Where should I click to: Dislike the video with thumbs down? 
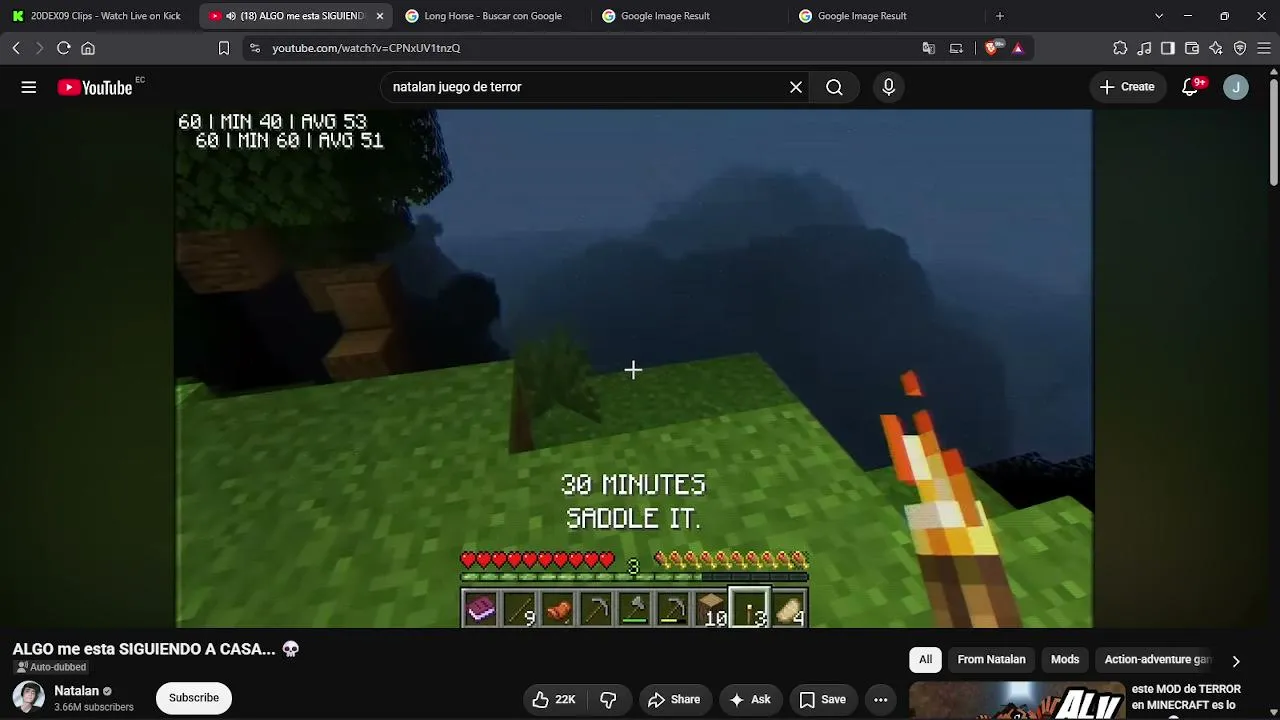tap(608, 700)
